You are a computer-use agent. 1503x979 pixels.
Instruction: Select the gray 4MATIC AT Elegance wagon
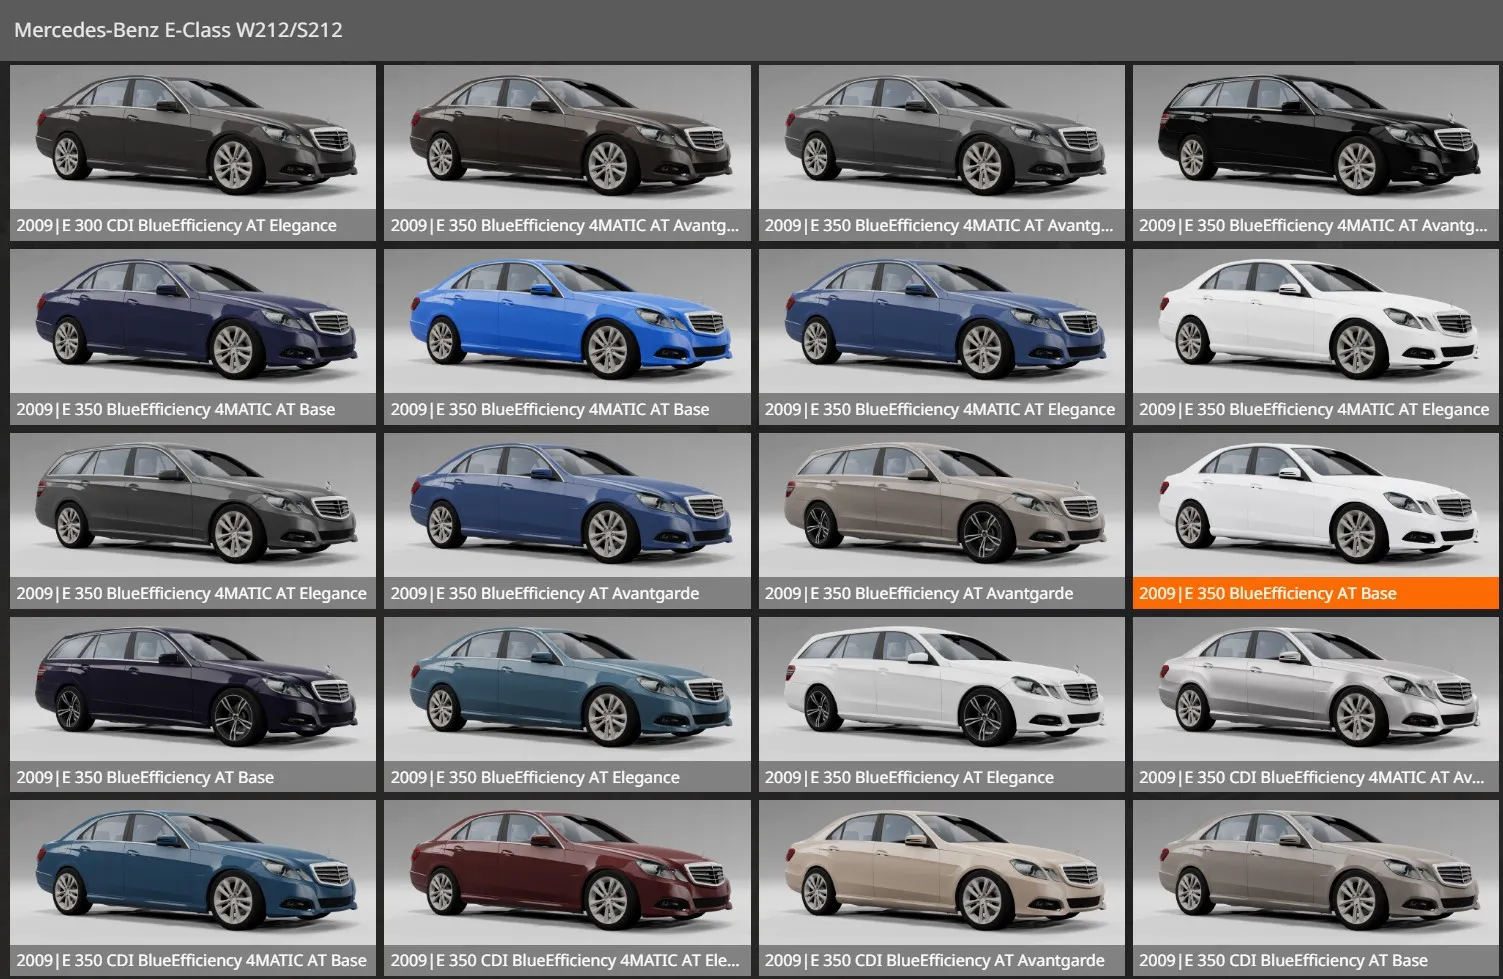[193, 521]
